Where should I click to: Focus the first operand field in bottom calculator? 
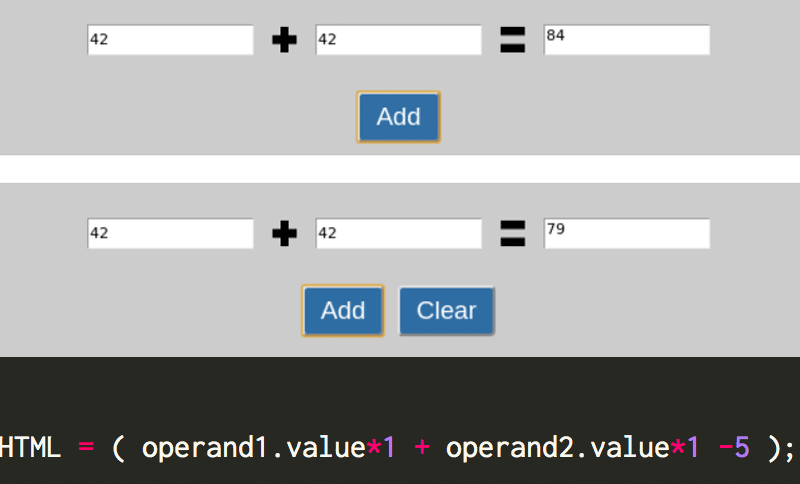tap(170, 234)
